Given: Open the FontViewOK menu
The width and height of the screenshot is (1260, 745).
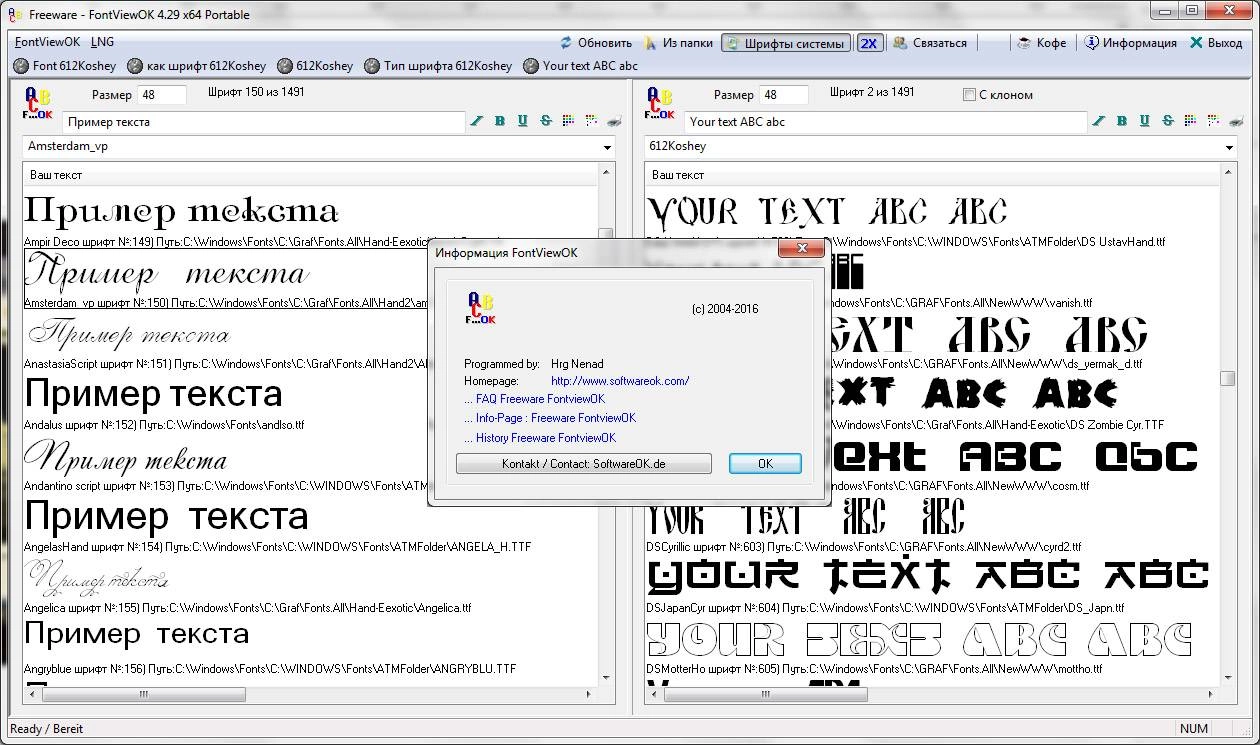Looking at the screenshot, I should pos(47,42).
